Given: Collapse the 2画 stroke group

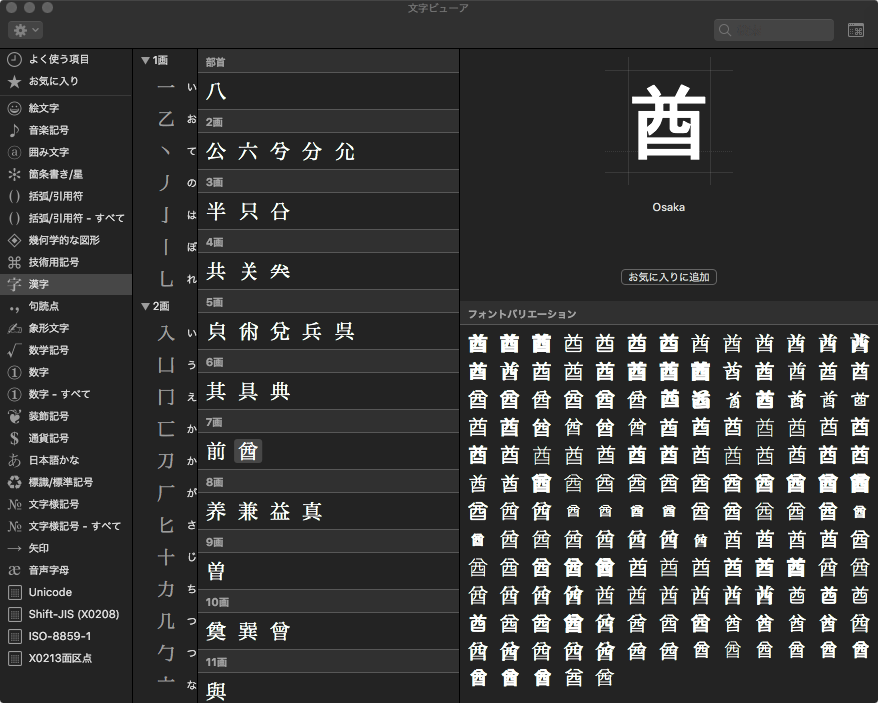Looking at the screenshot, I should tap(145, 306).
